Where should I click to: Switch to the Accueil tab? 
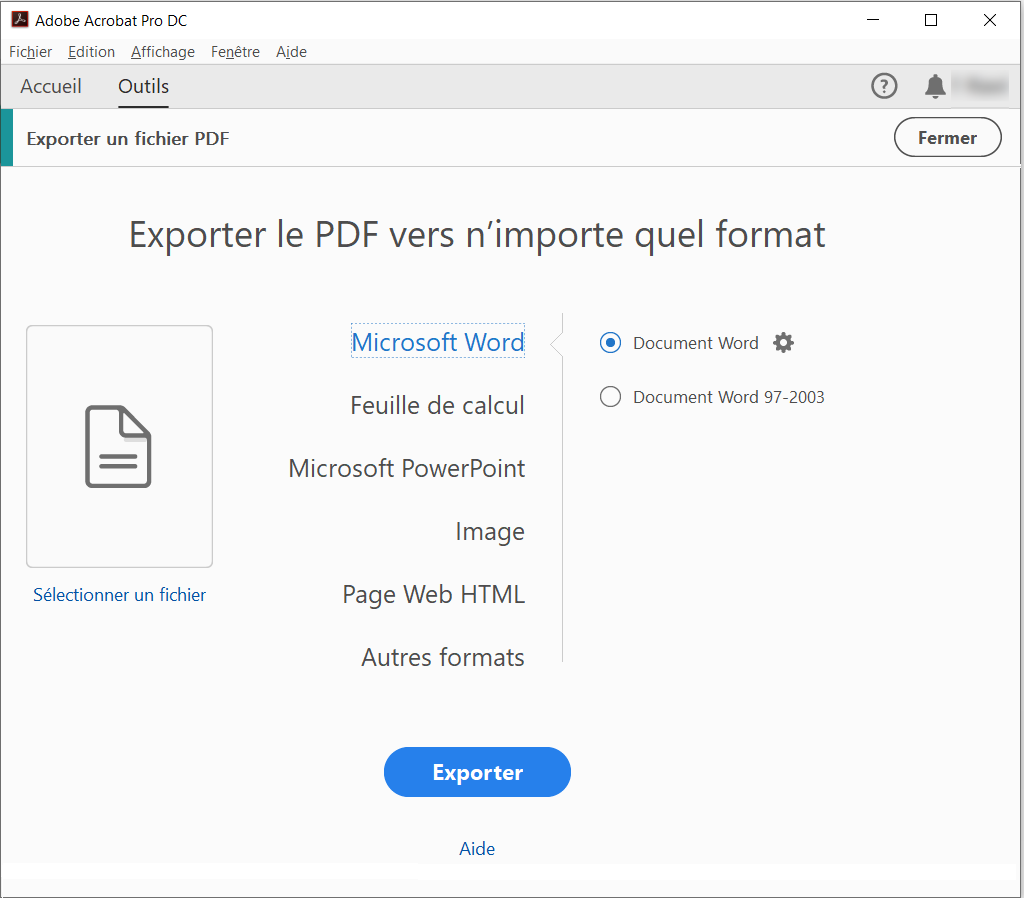51,86
